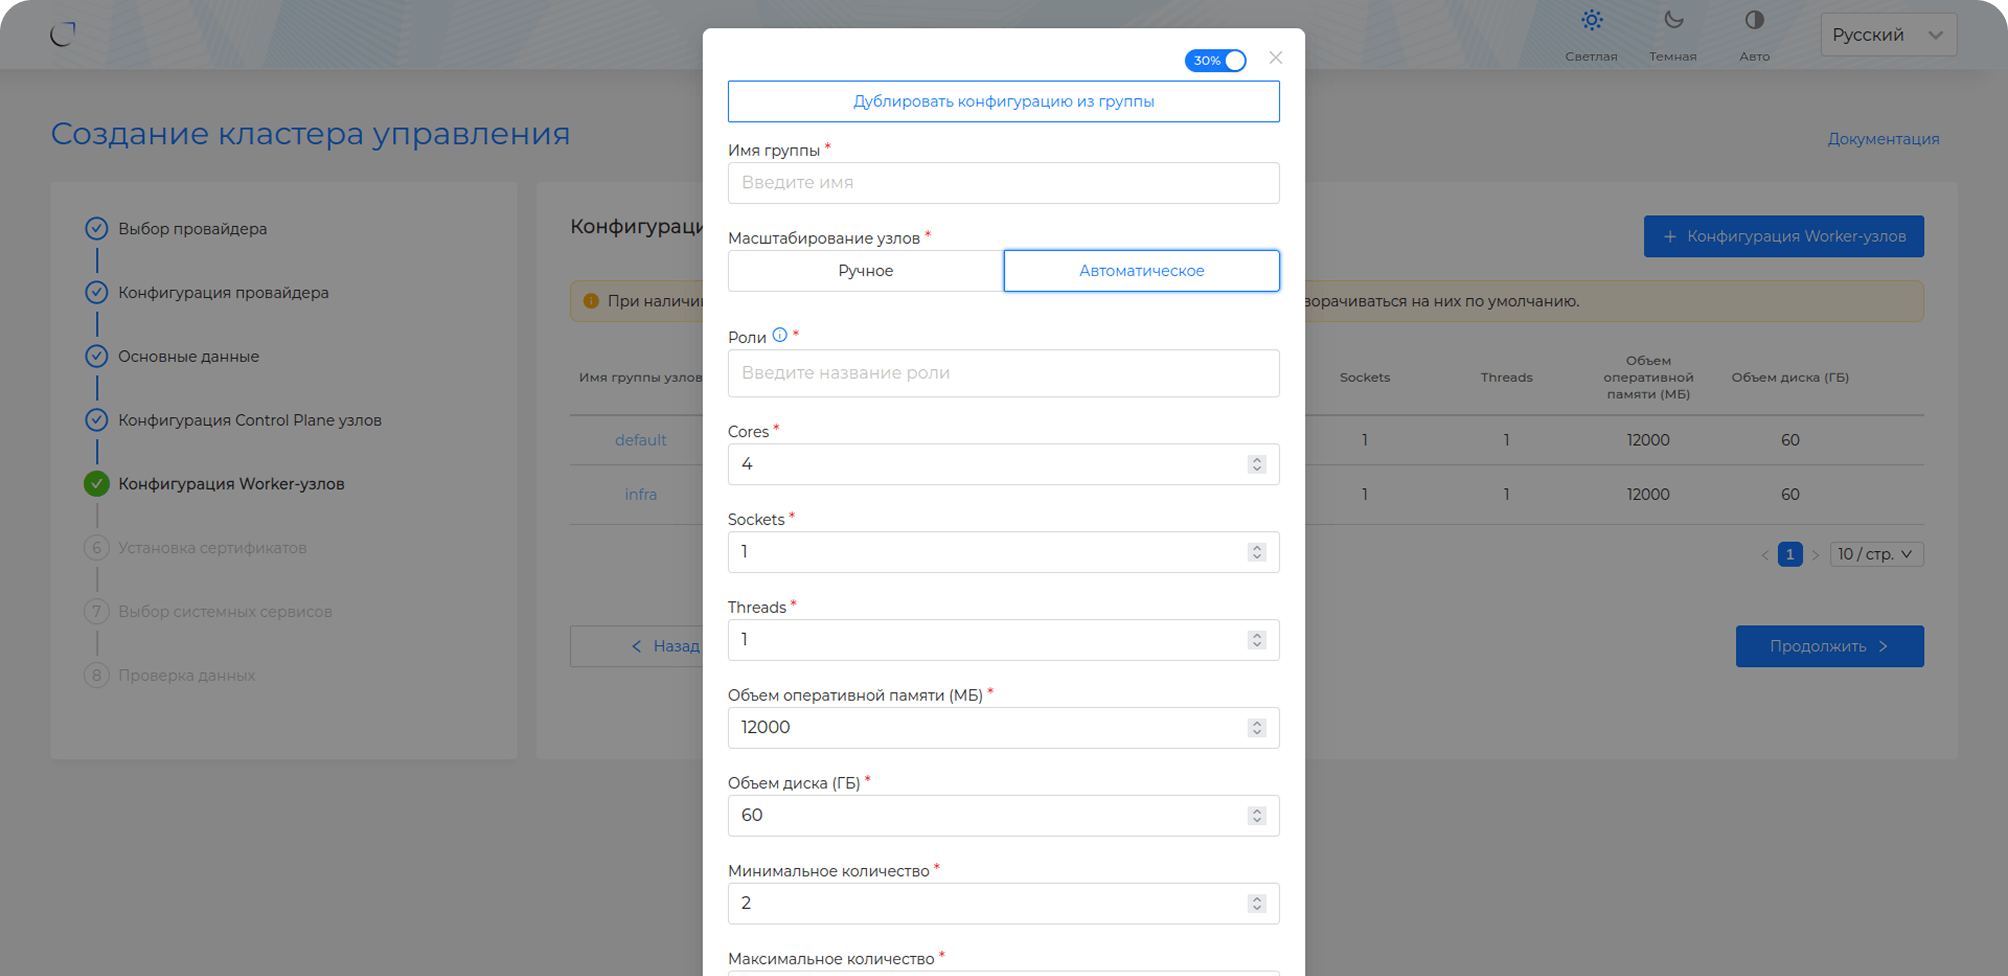Close the worker group dialog
The width and height of the screenshot is (2008, 976).
click(x=1275, y=58)
